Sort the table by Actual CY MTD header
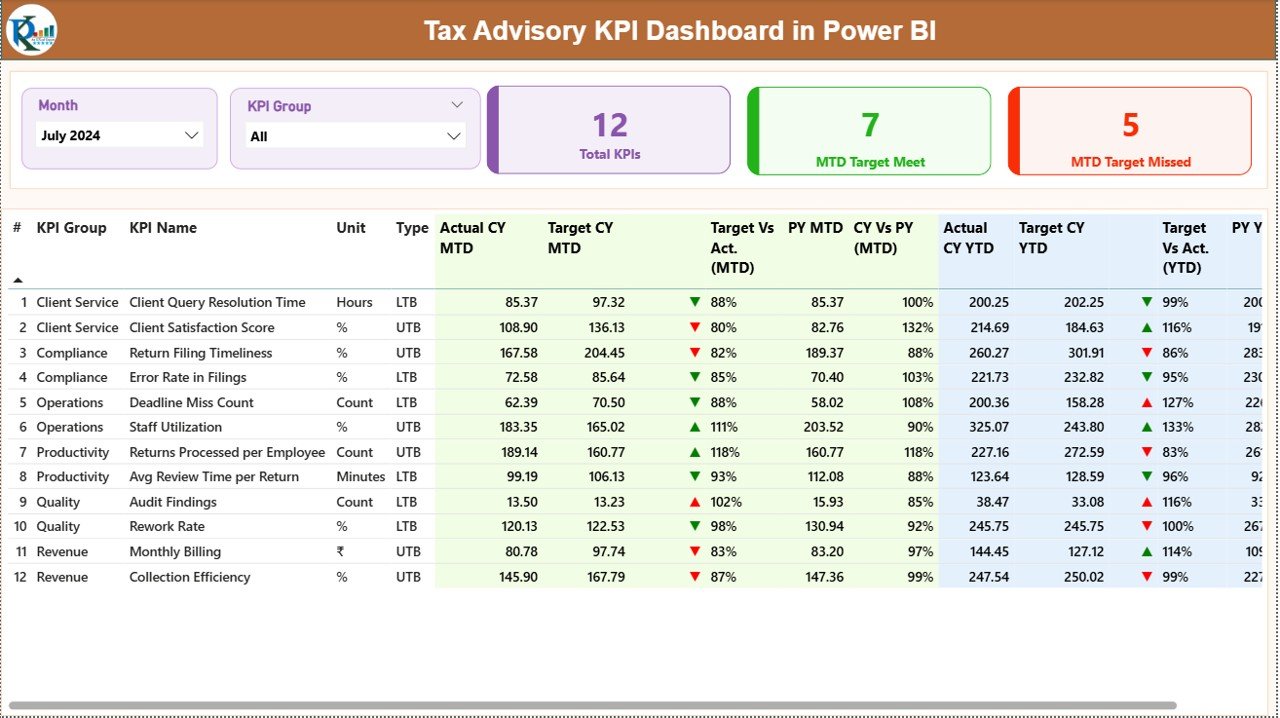Viewport: 1280px width, 718px height. pos(471,238)
